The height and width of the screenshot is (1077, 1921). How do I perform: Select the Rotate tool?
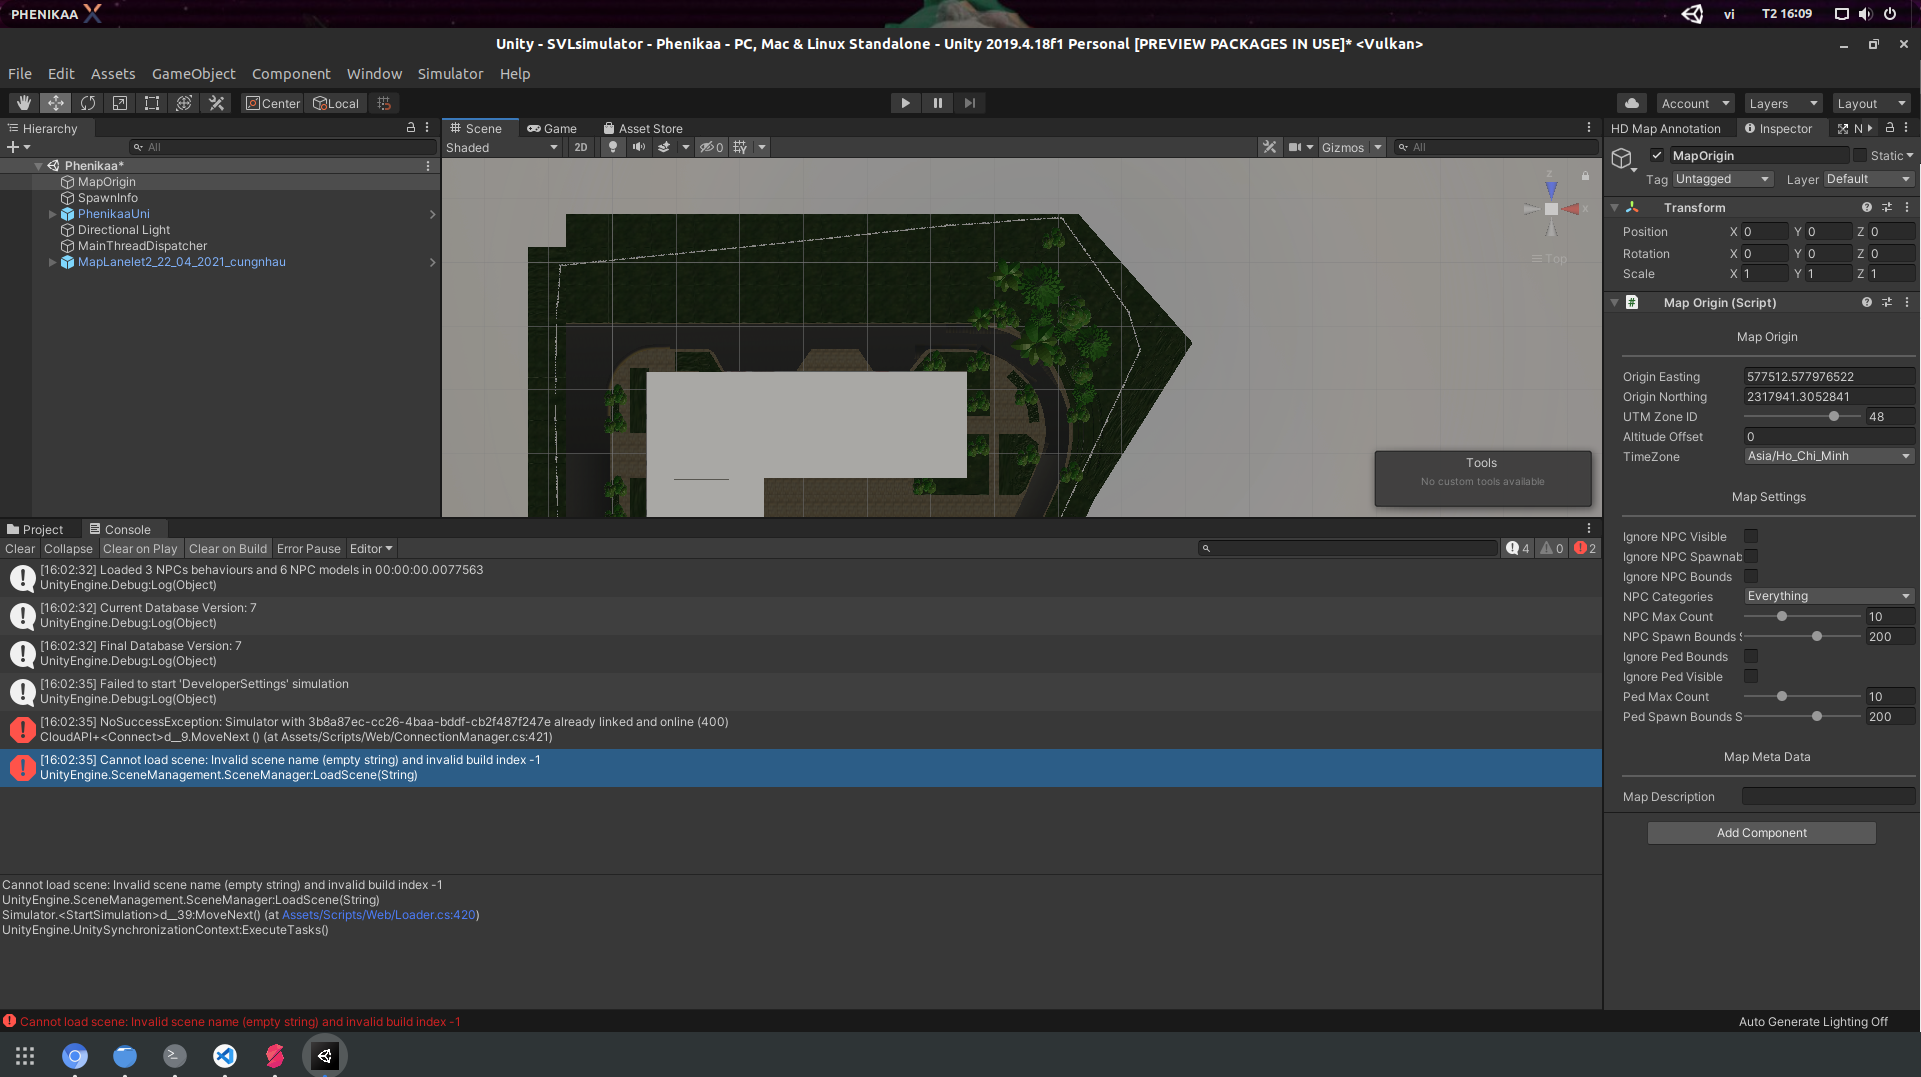click(x=88, y=103)
